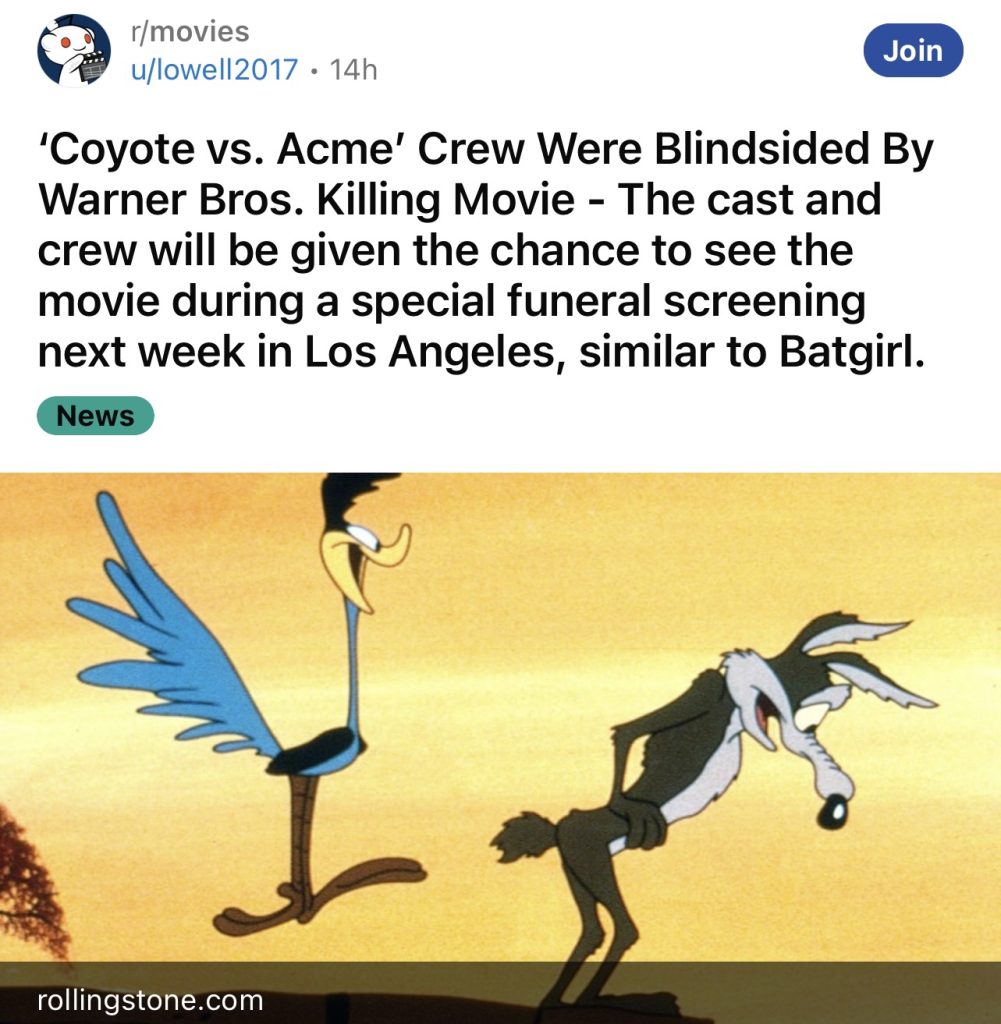Click the clapperboard on the subreddit avatar
1001x1024 pixels.
pos(92,67)
